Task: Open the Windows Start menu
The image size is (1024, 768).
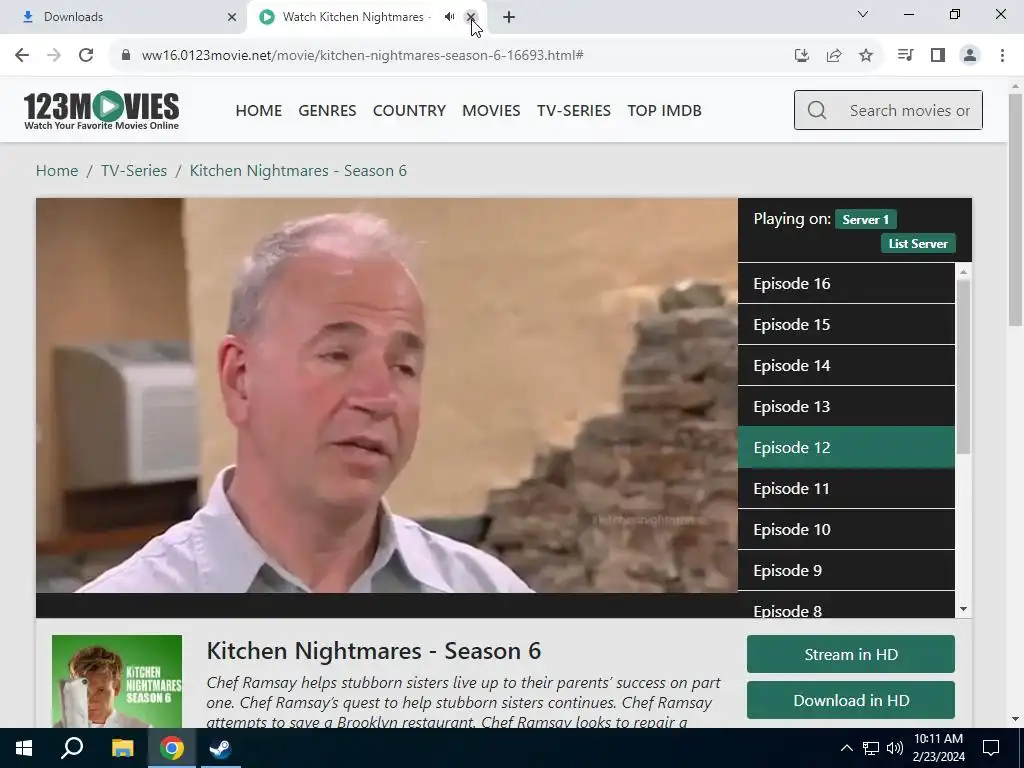Action: click(x=24, y=748)
